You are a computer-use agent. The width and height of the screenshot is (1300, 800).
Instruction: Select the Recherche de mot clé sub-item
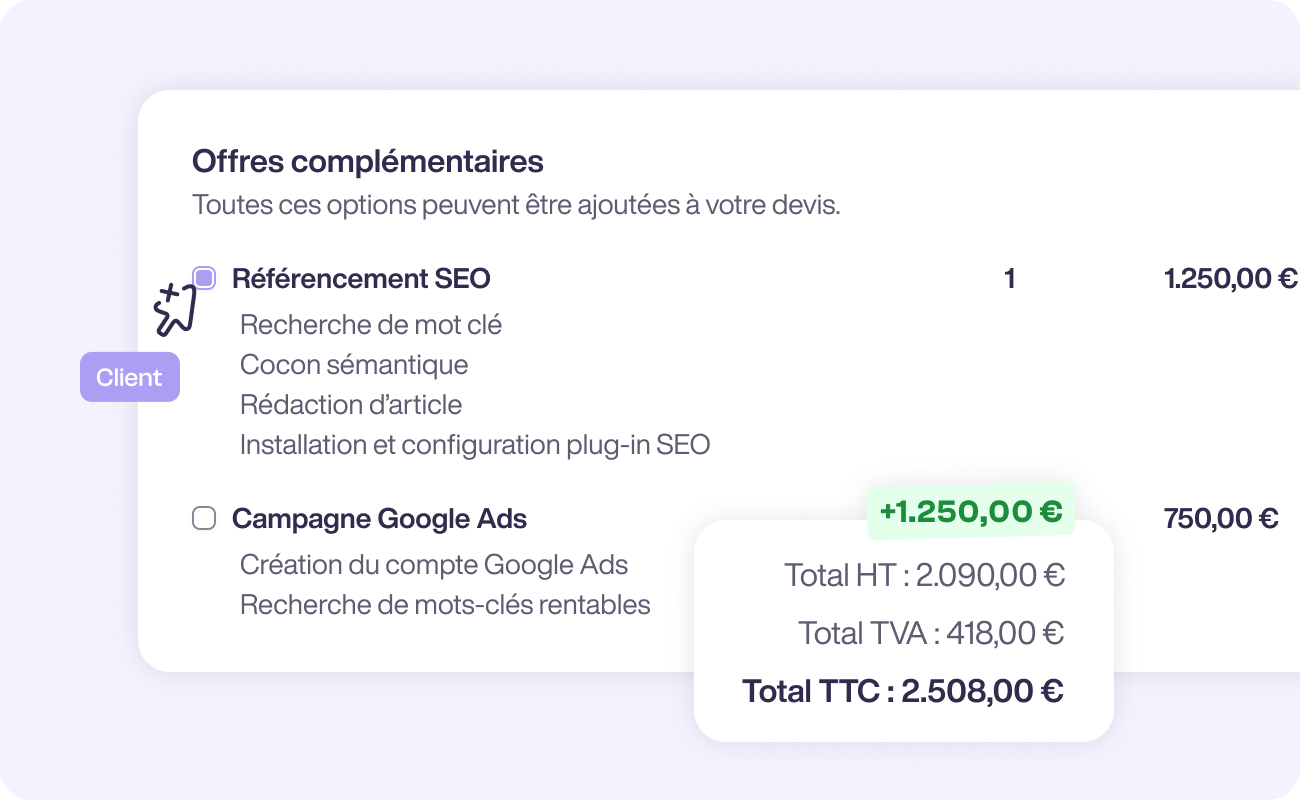coord(371,324)
